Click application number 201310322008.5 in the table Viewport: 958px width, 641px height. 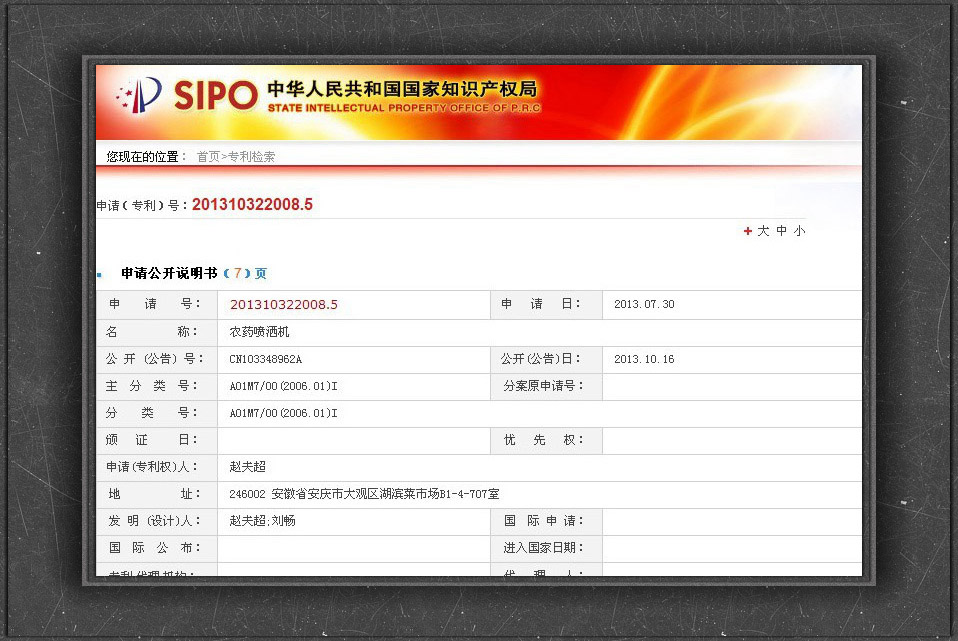pyautogui.click(x=284, y=305)
